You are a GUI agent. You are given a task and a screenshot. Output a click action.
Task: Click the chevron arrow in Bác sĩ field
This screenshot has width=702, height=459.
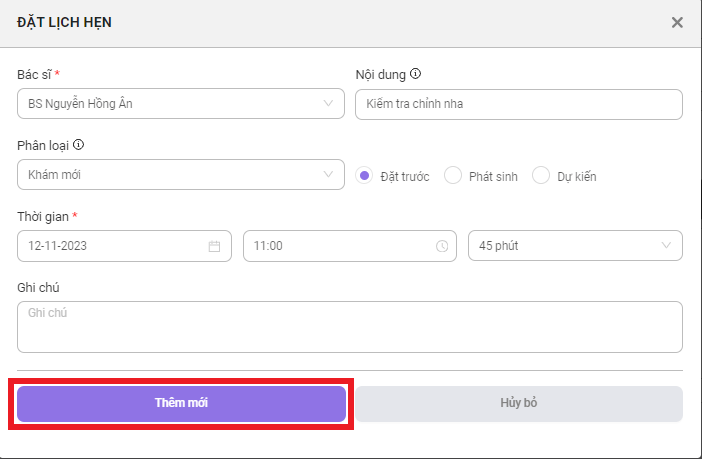pos(328,103)
